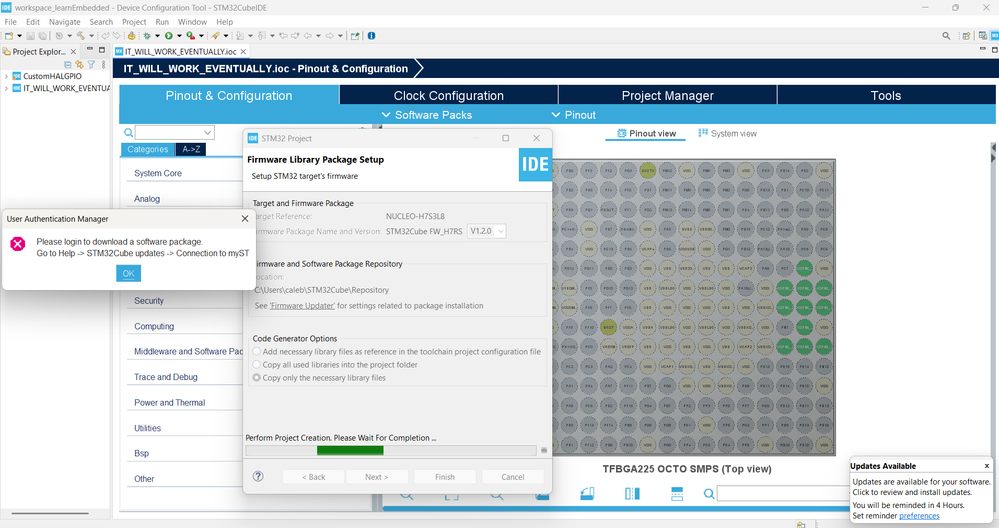This screenshot has height=528, width=999.
Task: Open Project Explorer filter icon
Action: tap(91, 64)
